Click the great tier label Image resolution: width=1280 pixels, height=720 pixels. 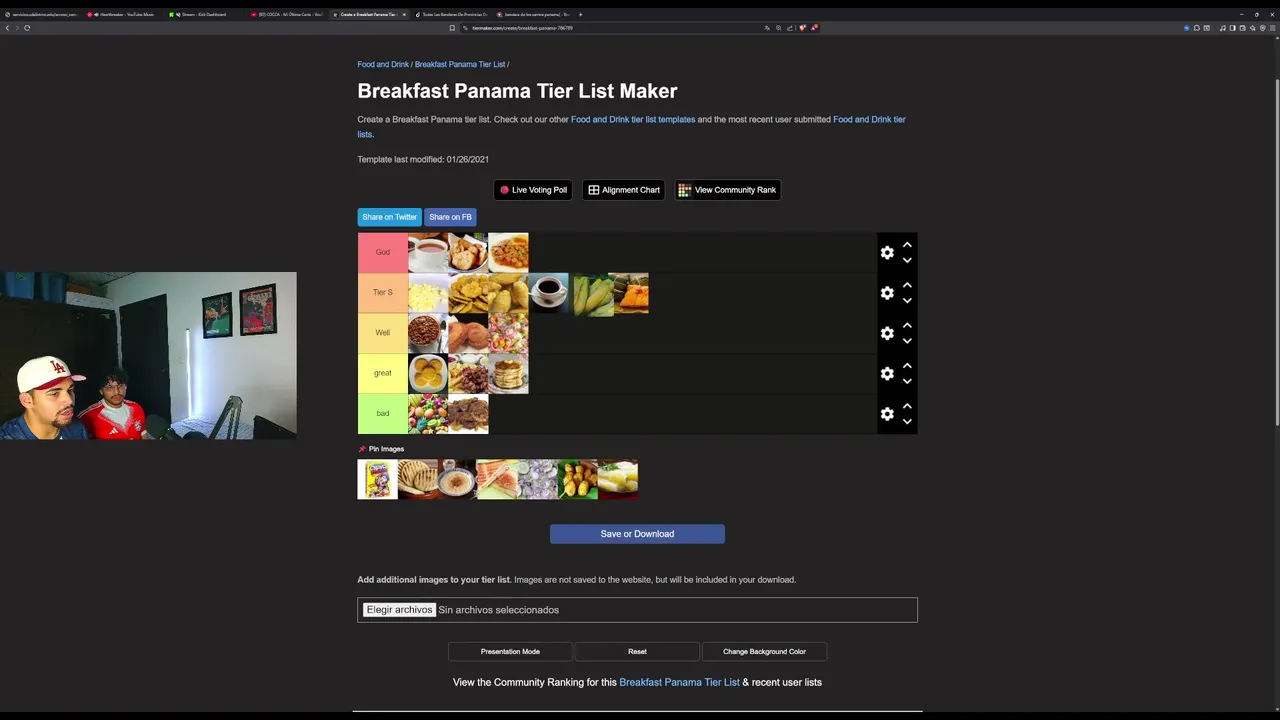tap(383, 373)
